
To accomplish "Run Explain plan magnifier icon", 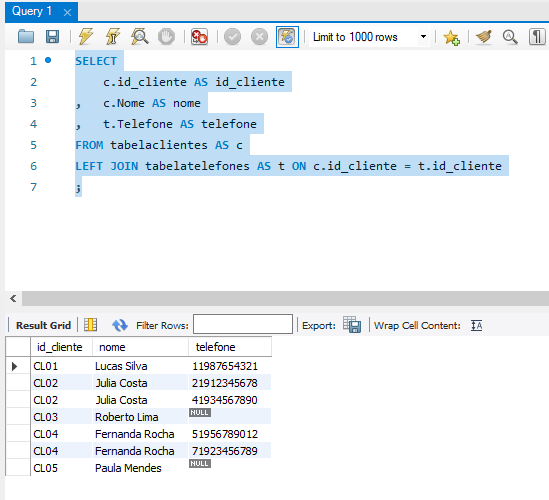I will point(139,36).
